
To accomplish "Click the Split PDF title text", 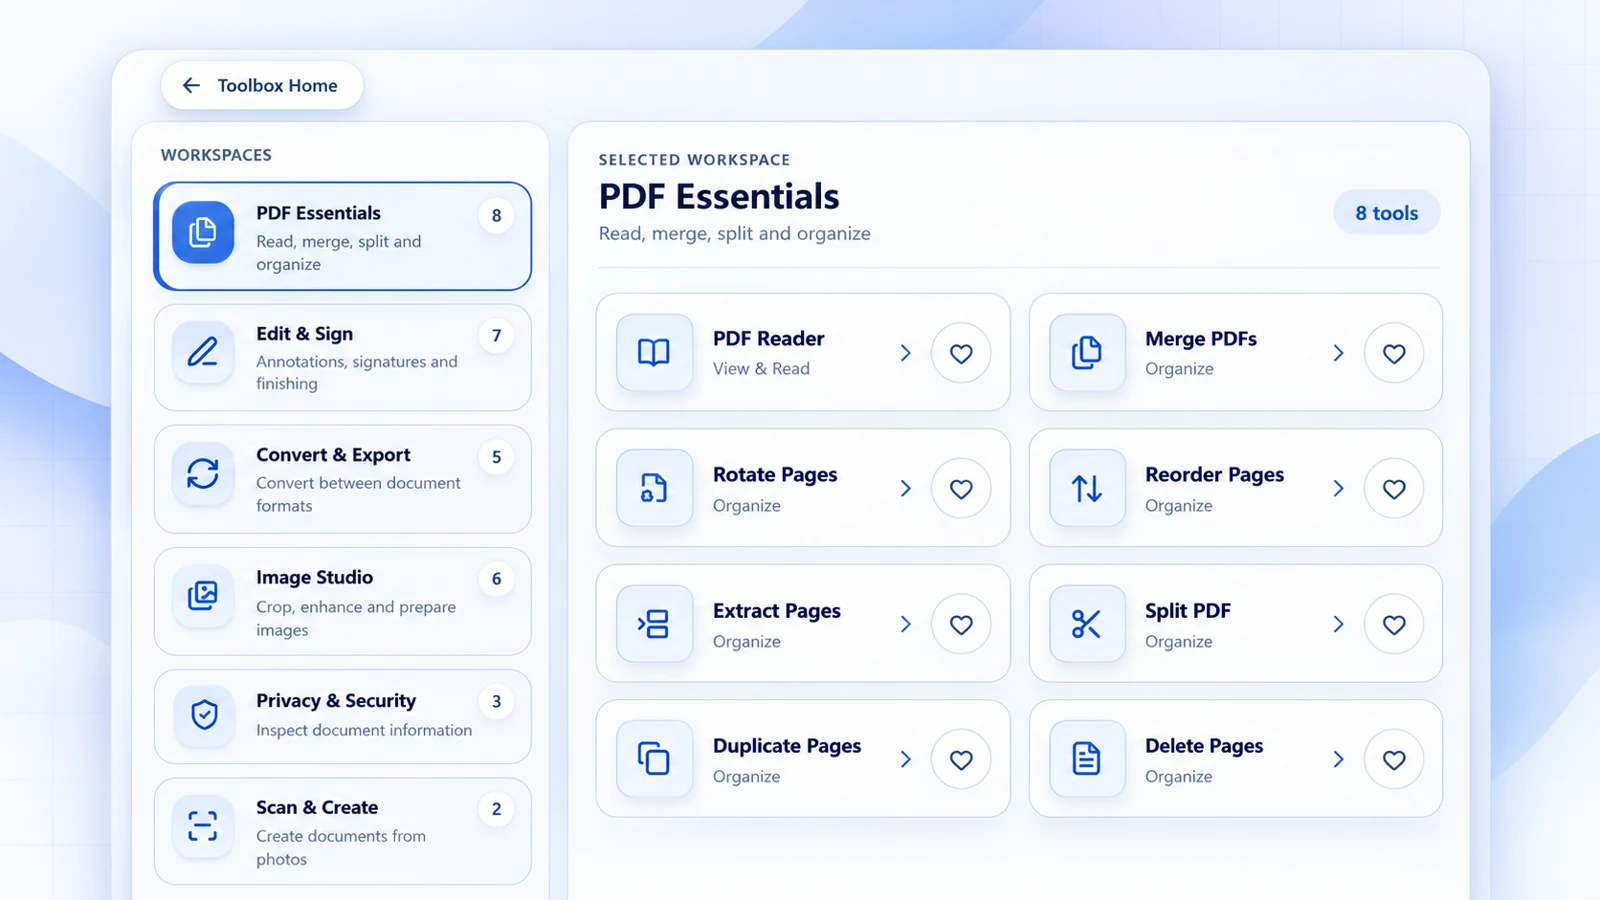I will point(1188,611).
